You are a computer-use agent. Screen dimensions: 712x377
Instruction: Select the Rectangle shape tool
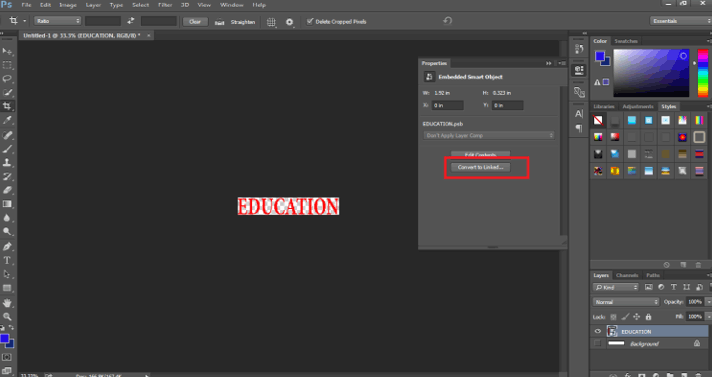7,288
